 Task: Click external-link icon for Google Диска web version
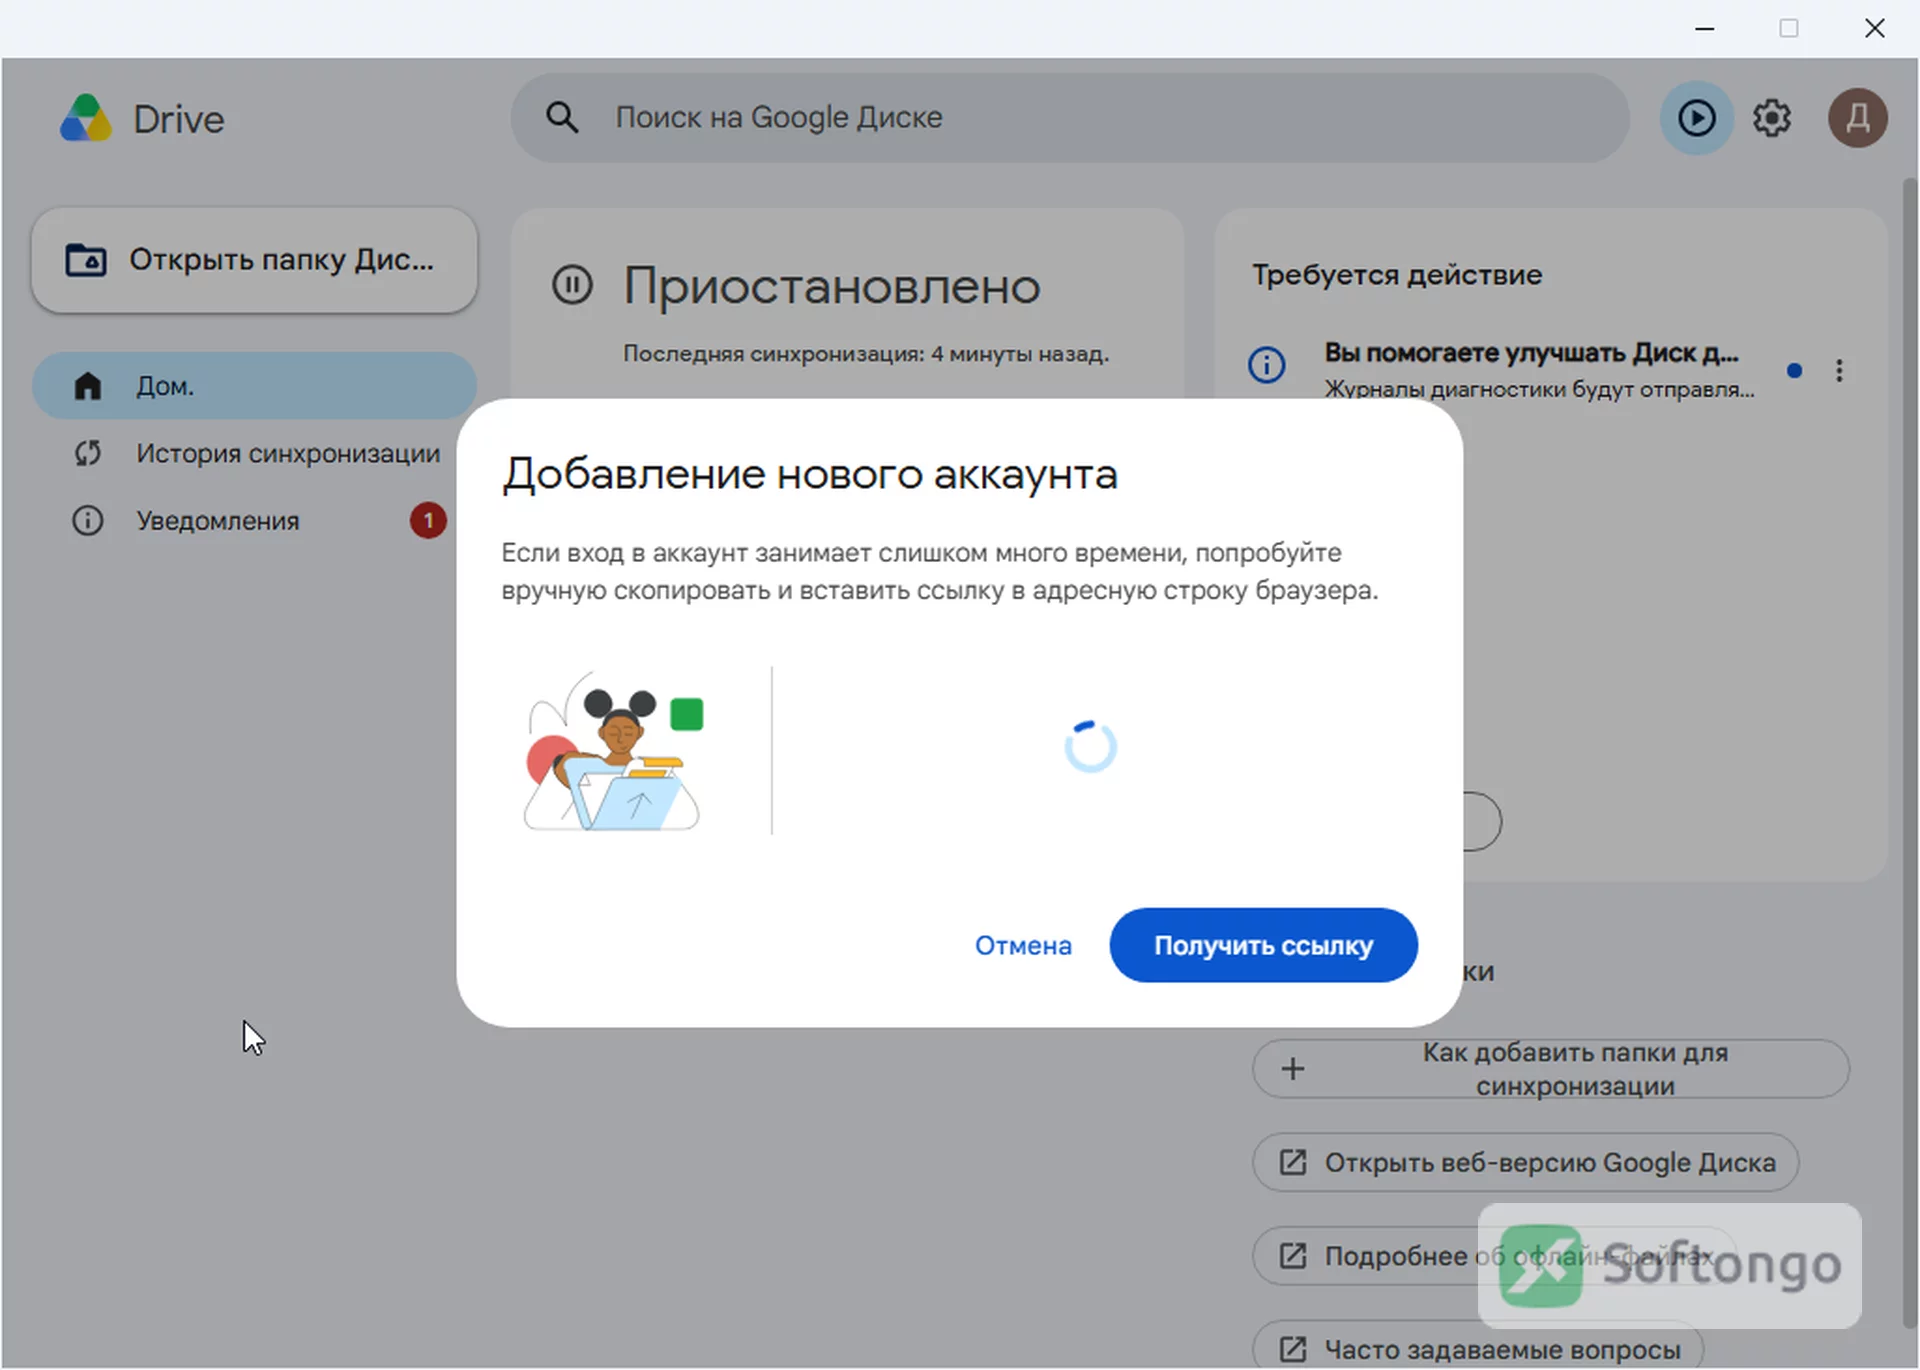(x=1292, y=1162)
